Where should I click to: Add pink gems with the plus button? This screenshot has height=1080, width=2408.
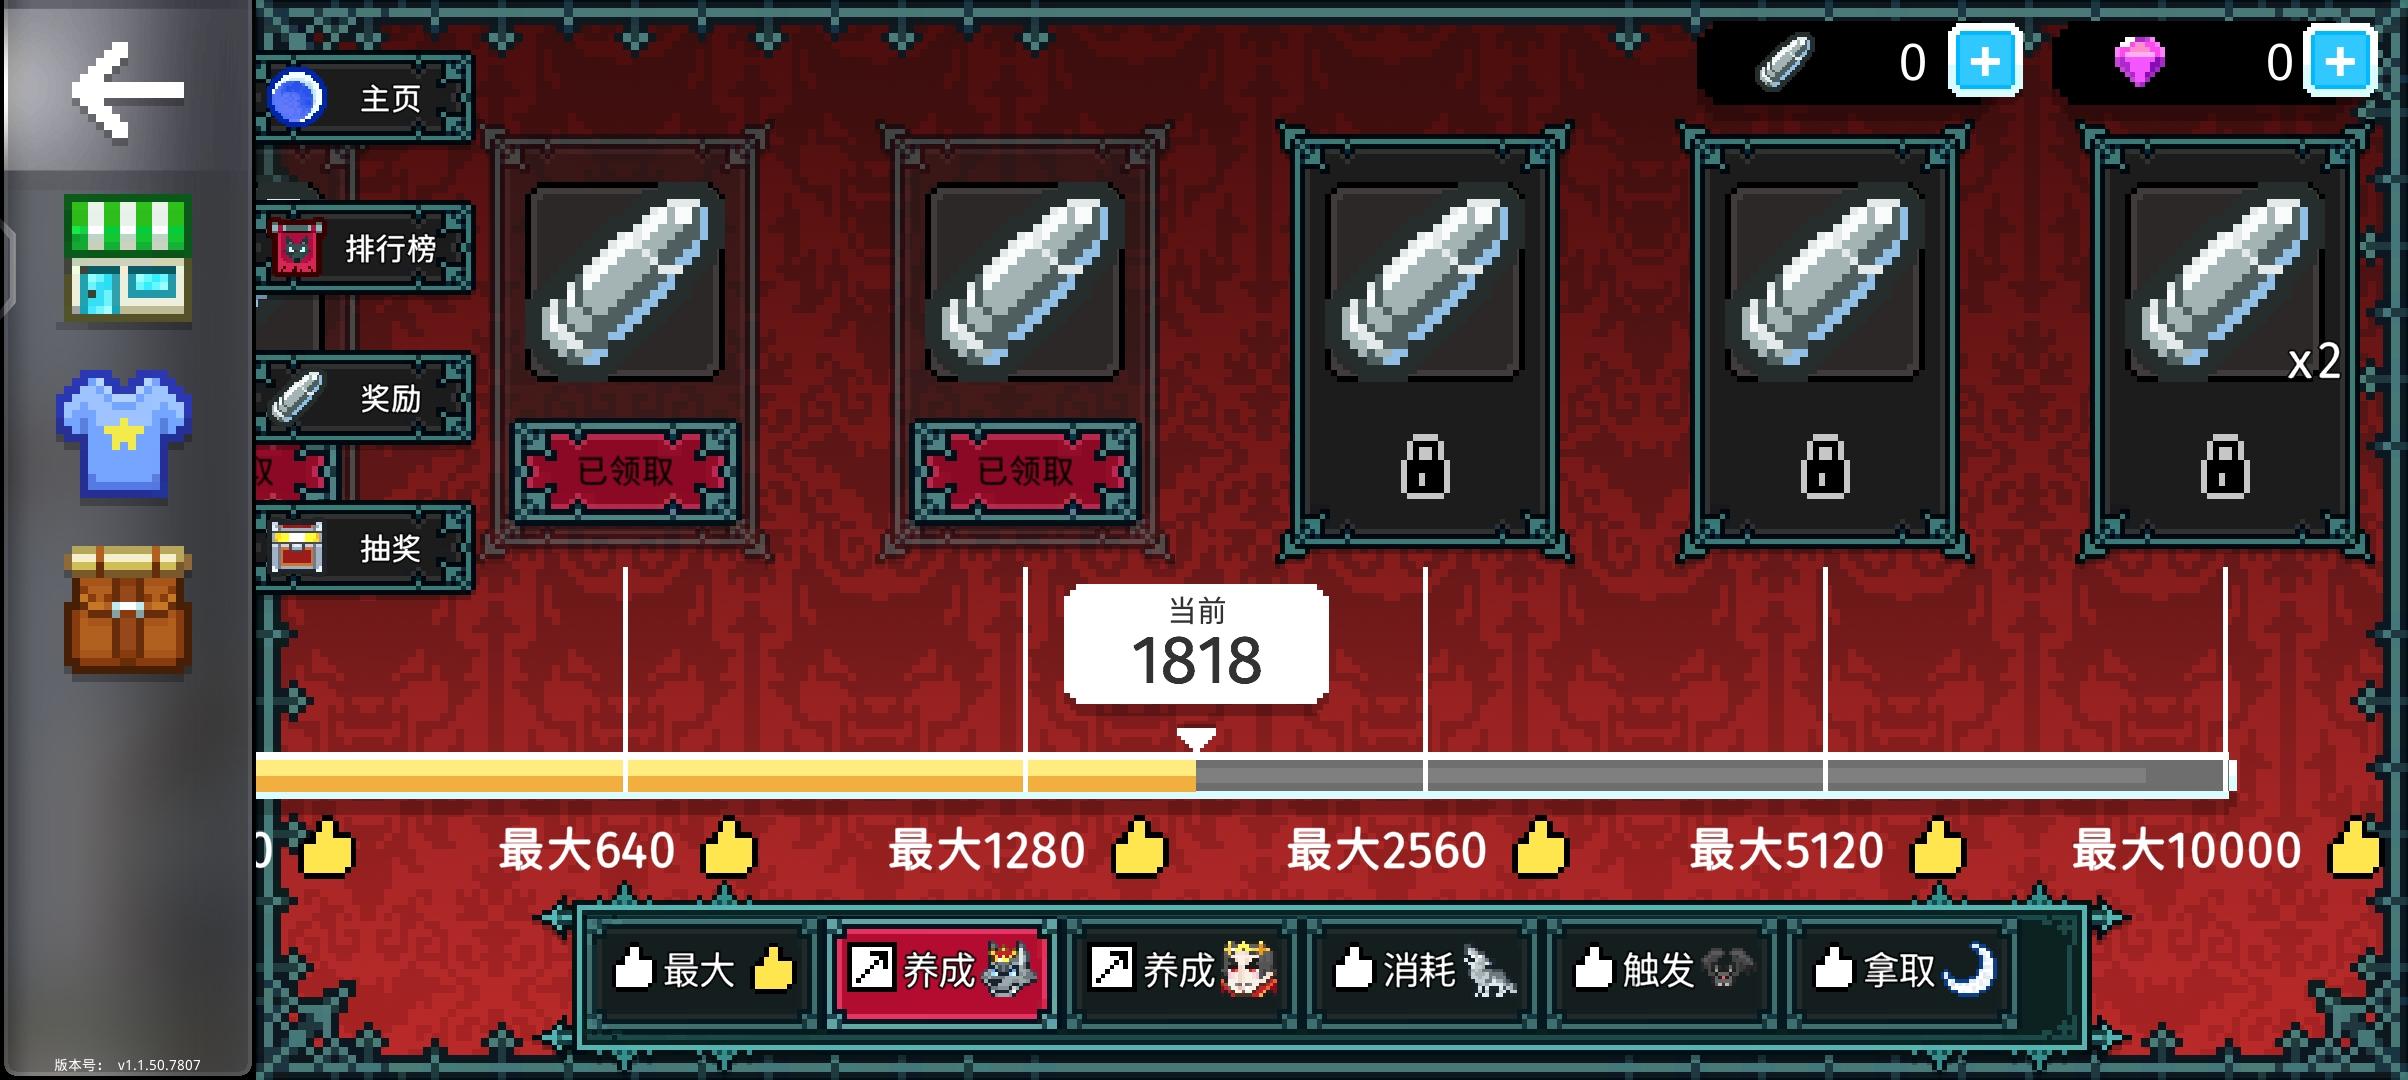2340,62
